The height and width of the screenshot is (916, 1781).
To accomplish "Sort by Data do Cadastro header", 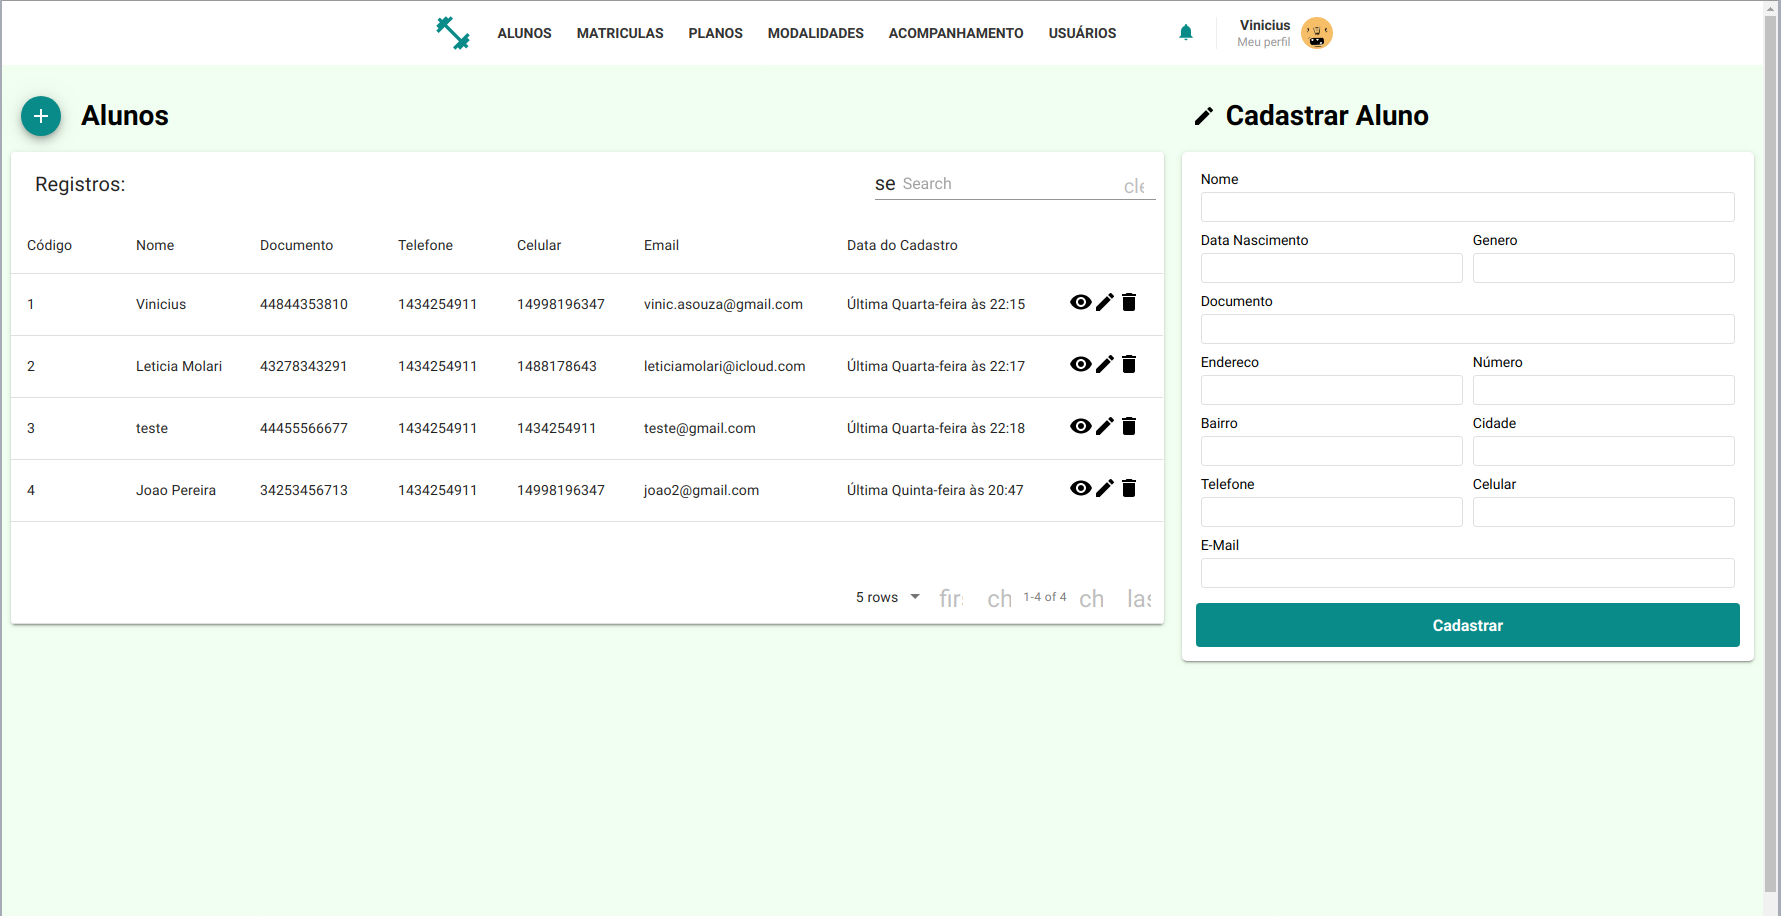I will click(902, 245).
